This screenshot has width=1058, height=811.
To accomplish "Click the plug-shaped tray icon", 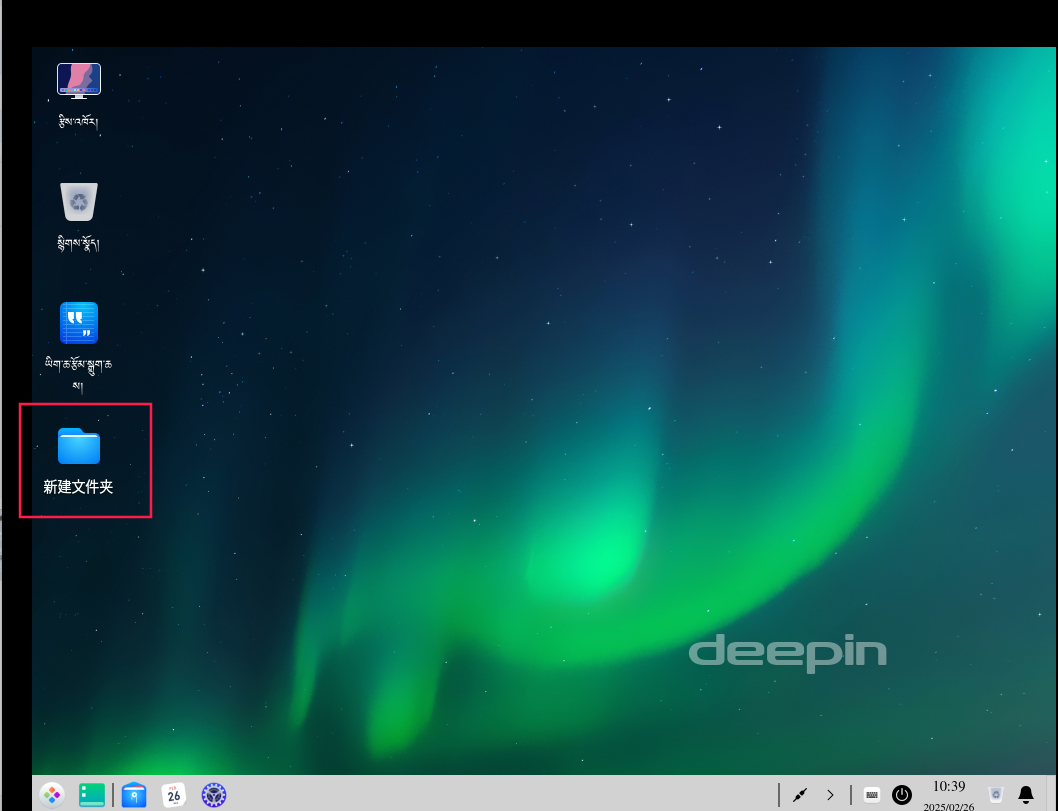I will pyautogui.click(x=799, y=795).
